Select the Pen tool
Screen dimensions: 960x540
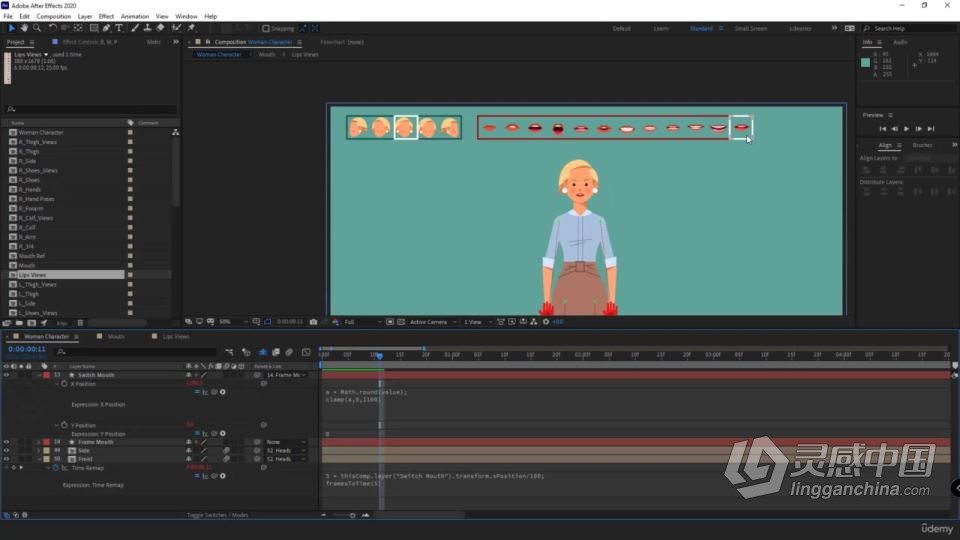coord(107,28)
